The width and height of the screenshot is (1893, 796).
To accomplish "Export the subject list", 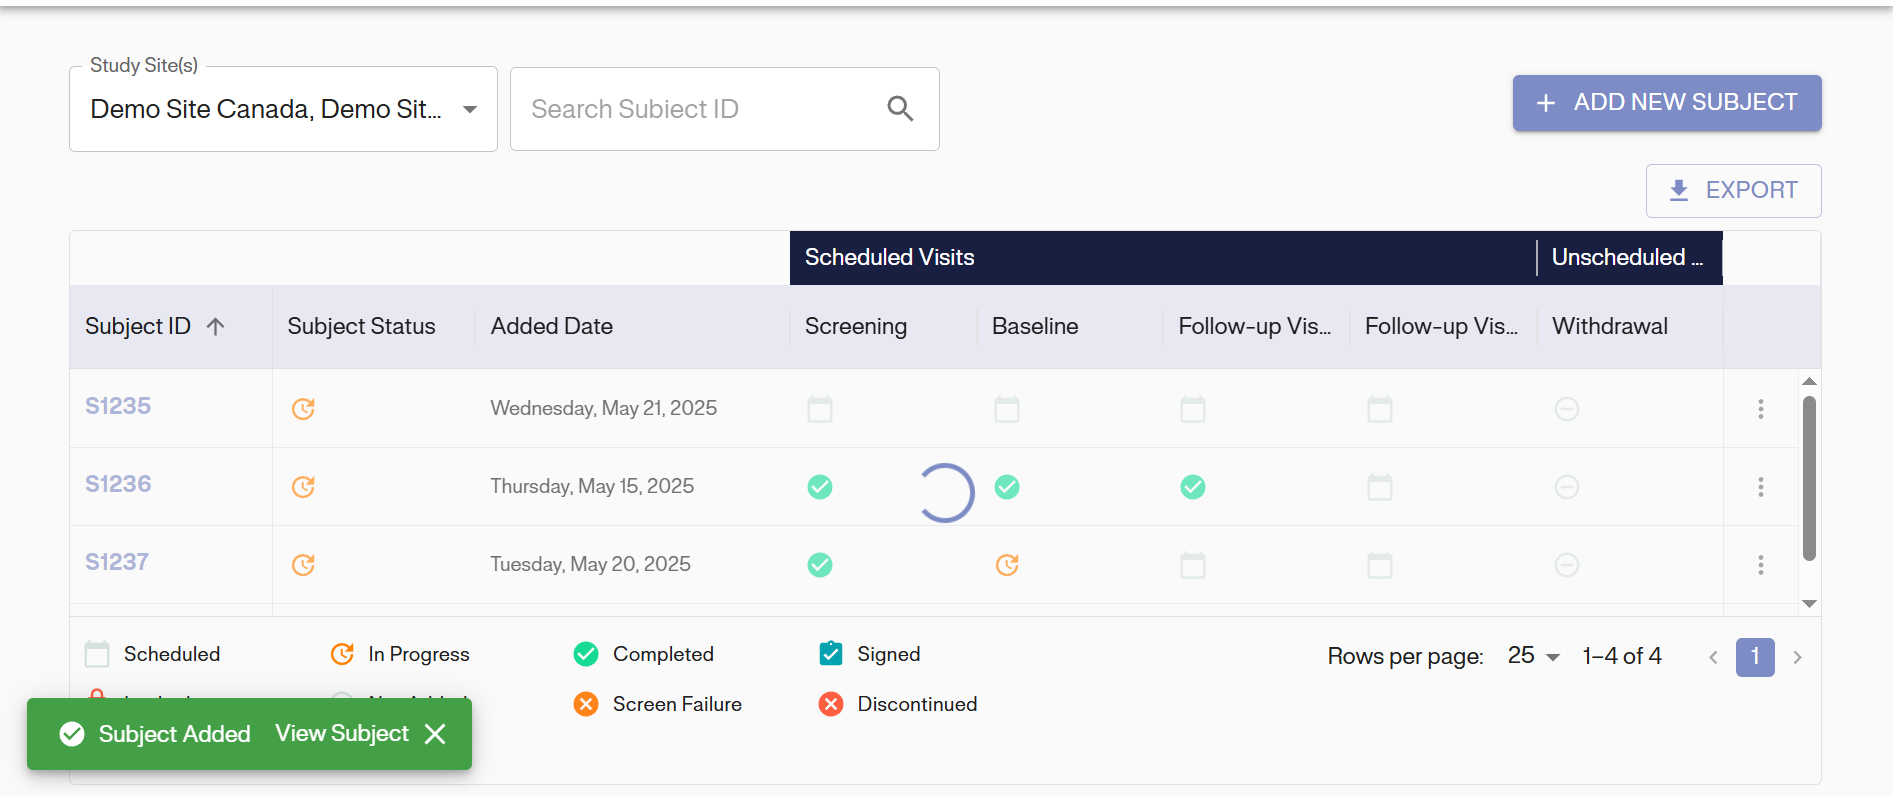I will pyautogui.click(x=1733, y=190).
